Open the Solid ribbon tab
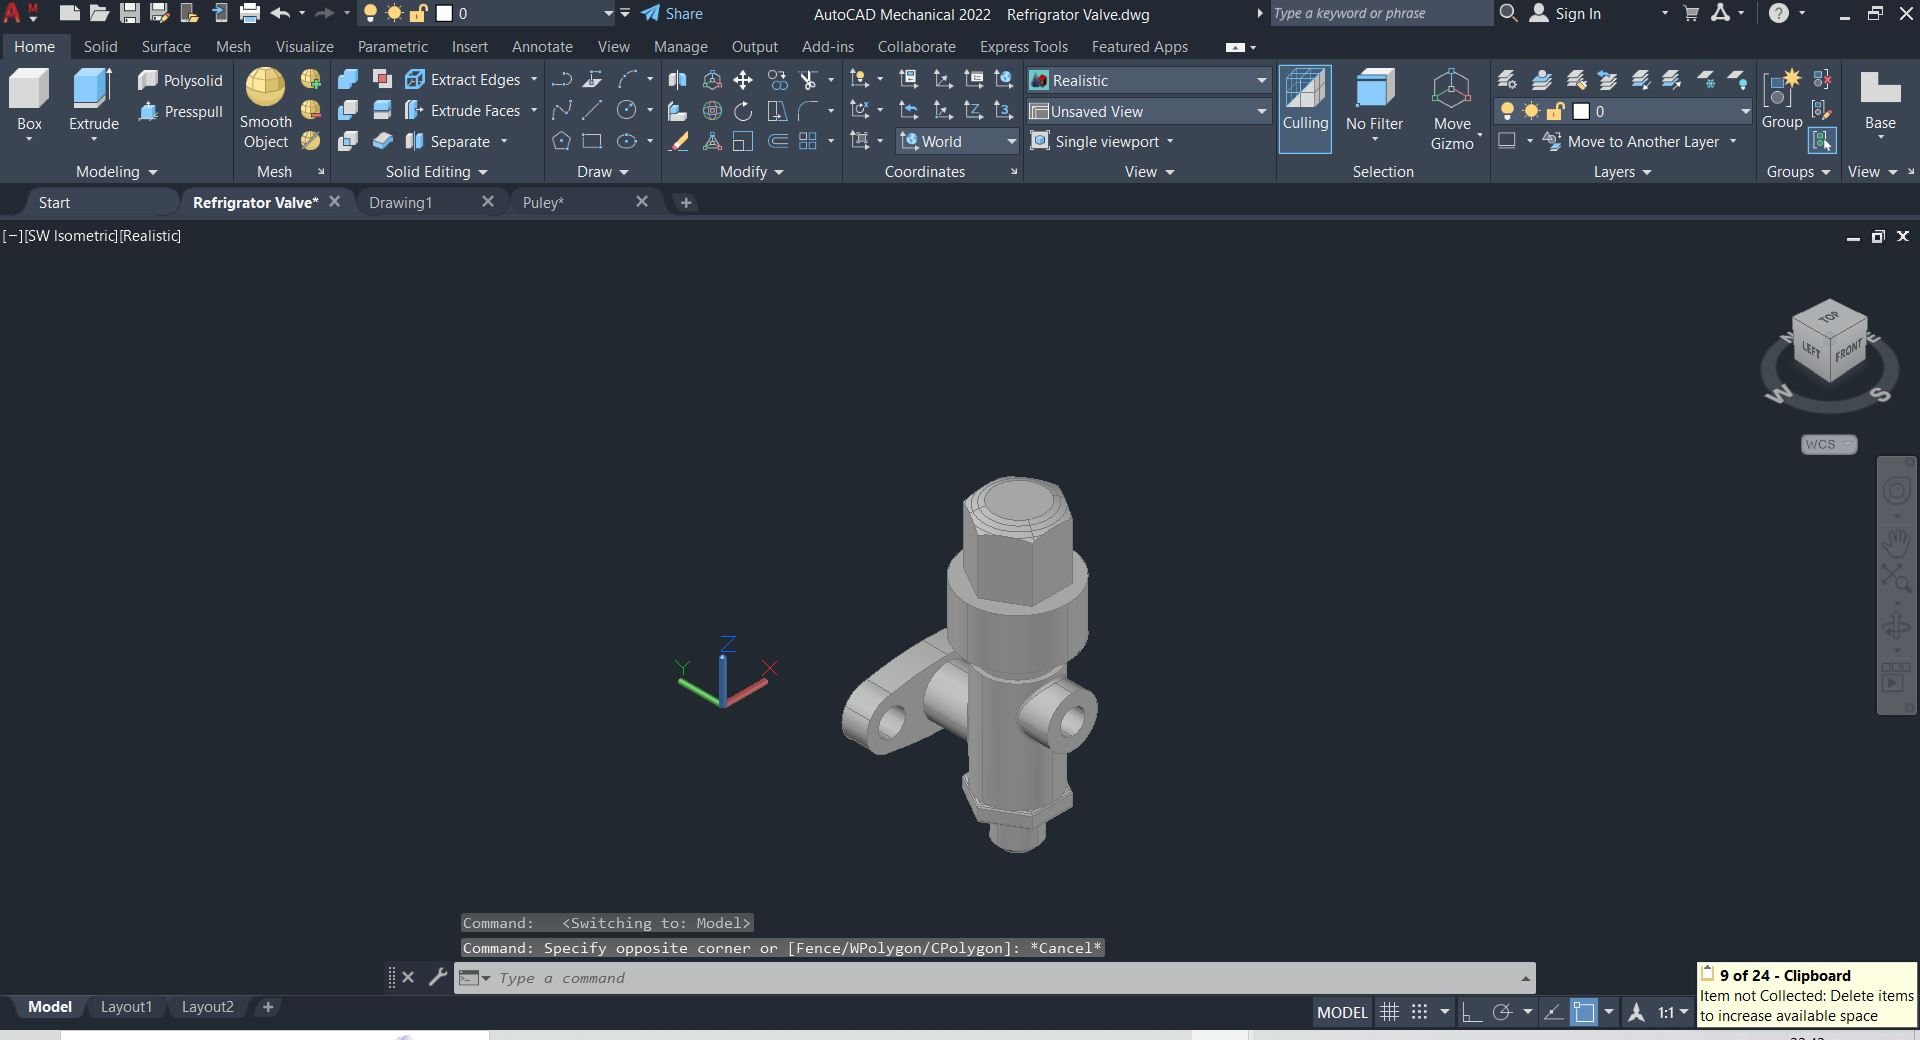The height and width of the screenshot is (1040, 1920). tap(100, 47)
